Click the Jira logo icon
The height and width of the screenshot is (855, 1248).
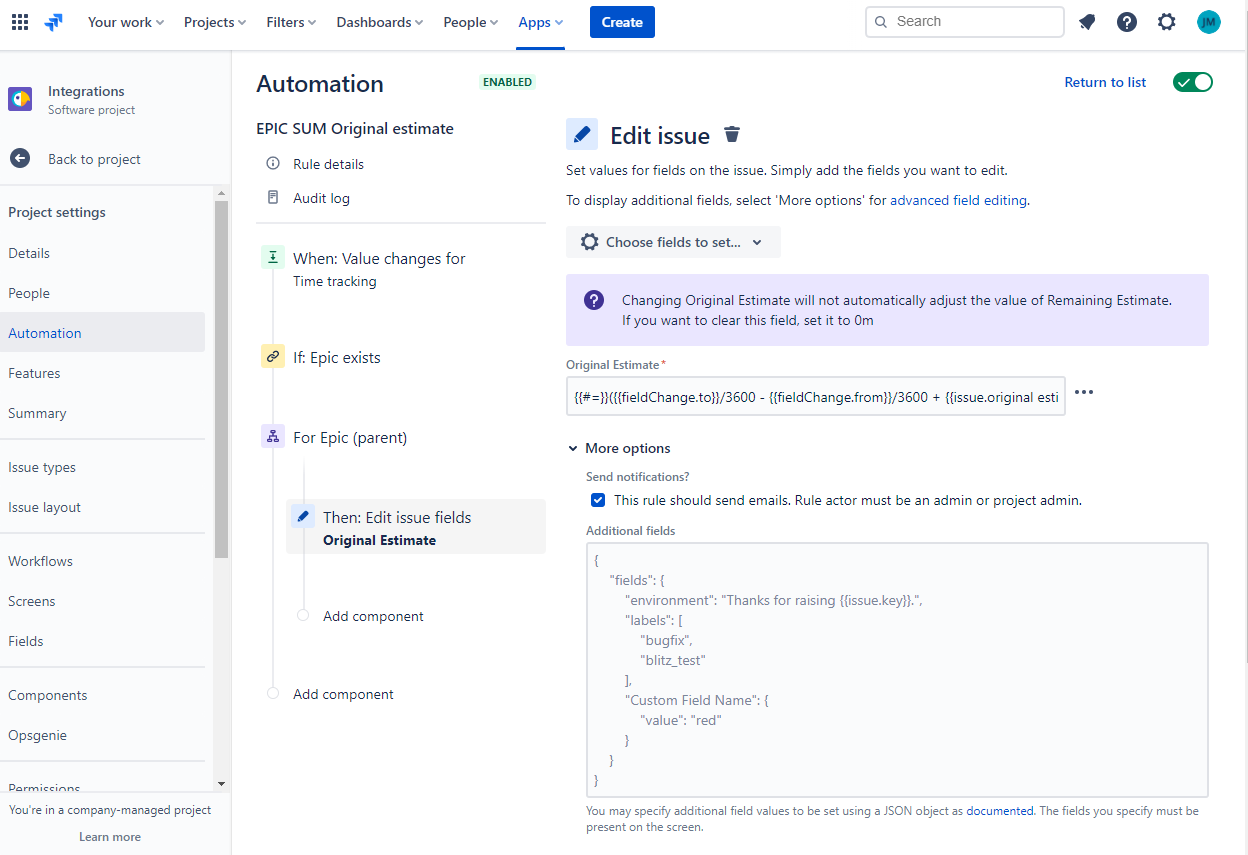54,22
